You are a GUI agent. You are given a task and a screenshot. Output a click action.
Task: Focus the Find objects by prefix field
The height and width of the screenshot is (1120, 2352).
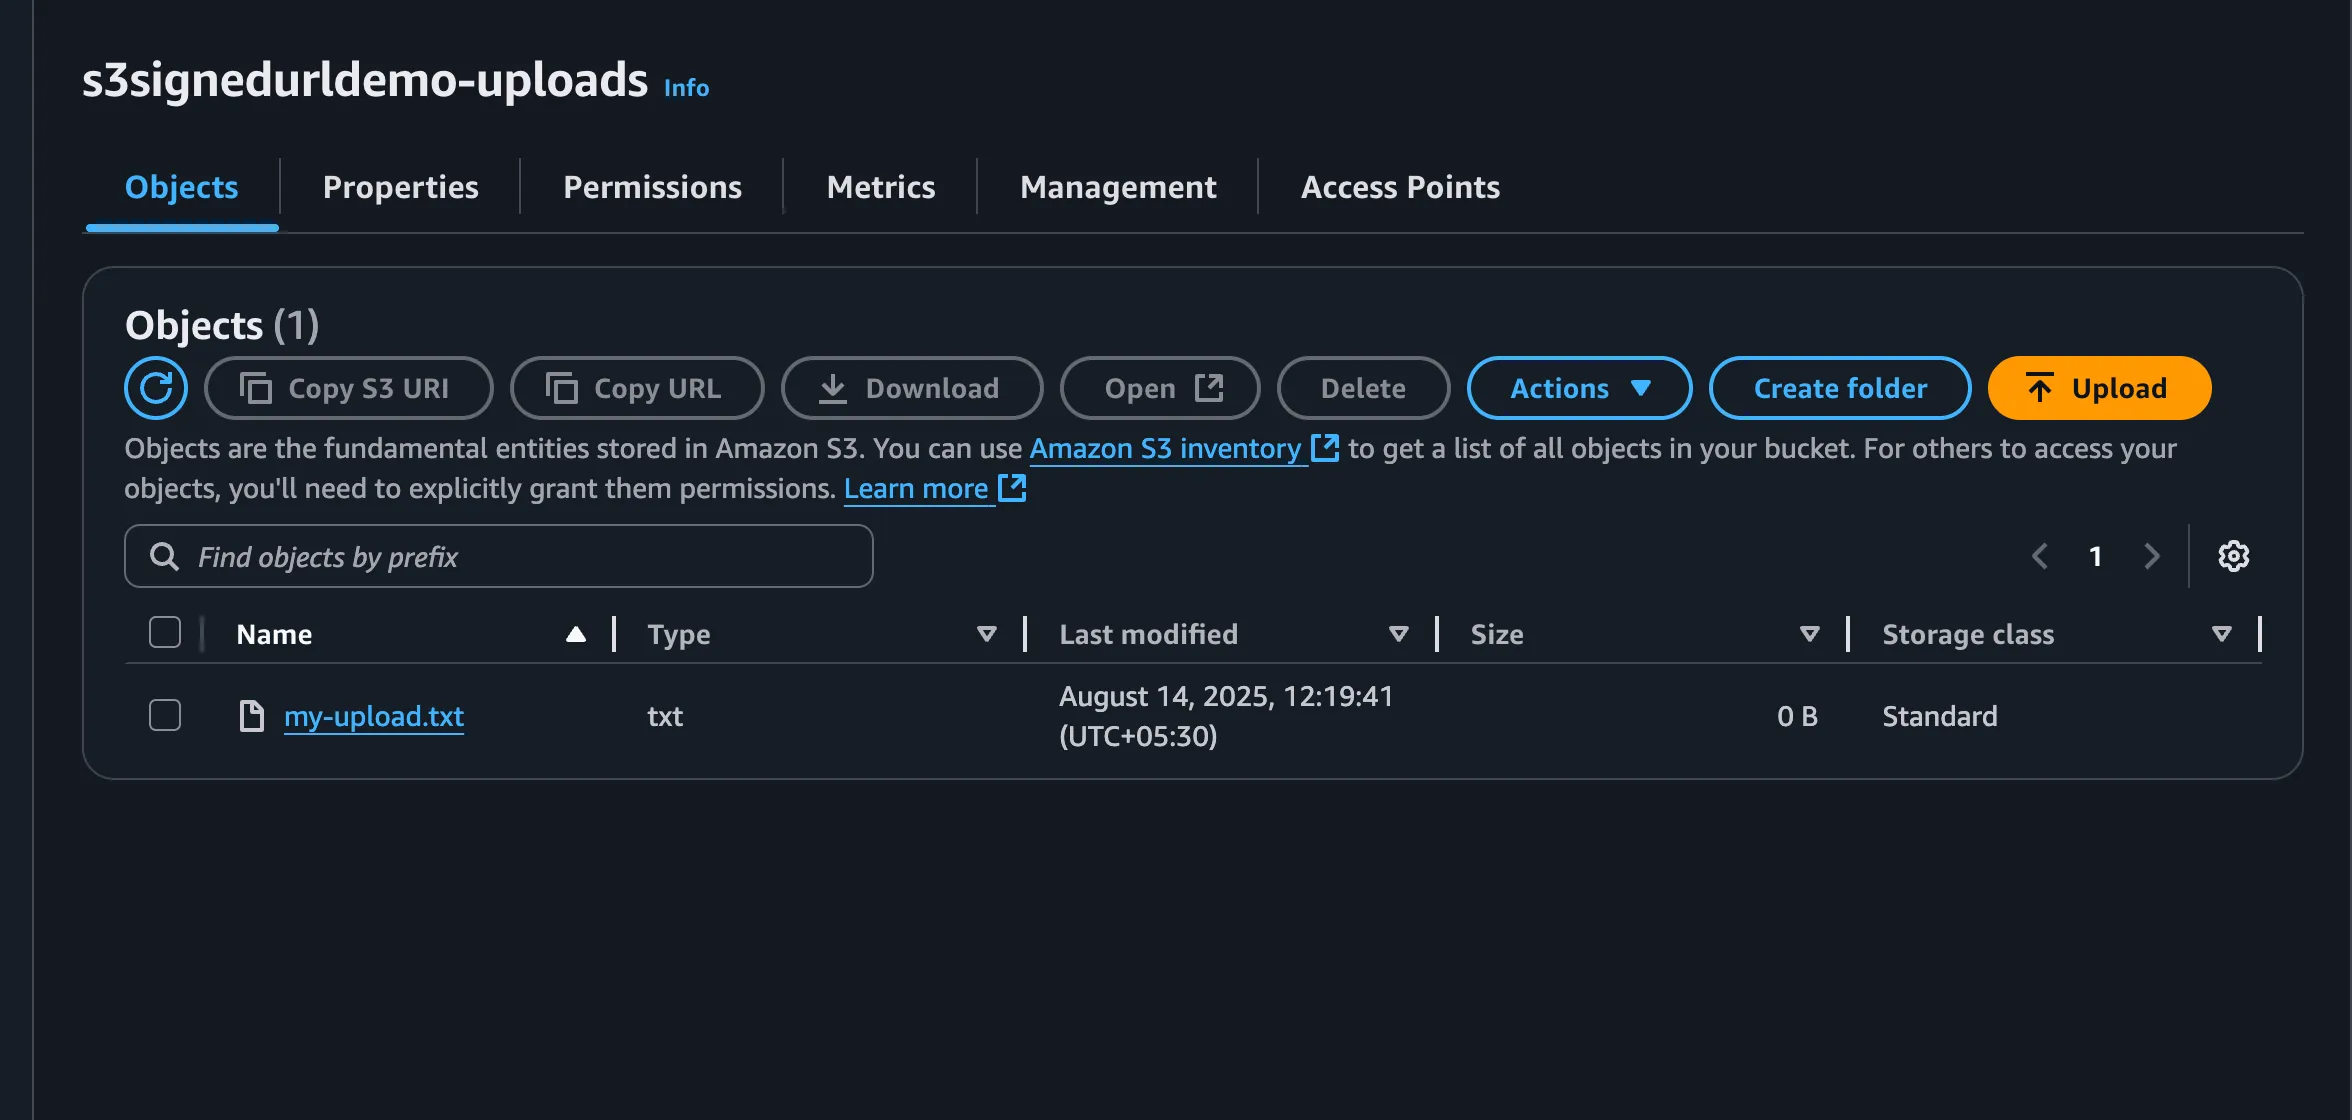499,556
